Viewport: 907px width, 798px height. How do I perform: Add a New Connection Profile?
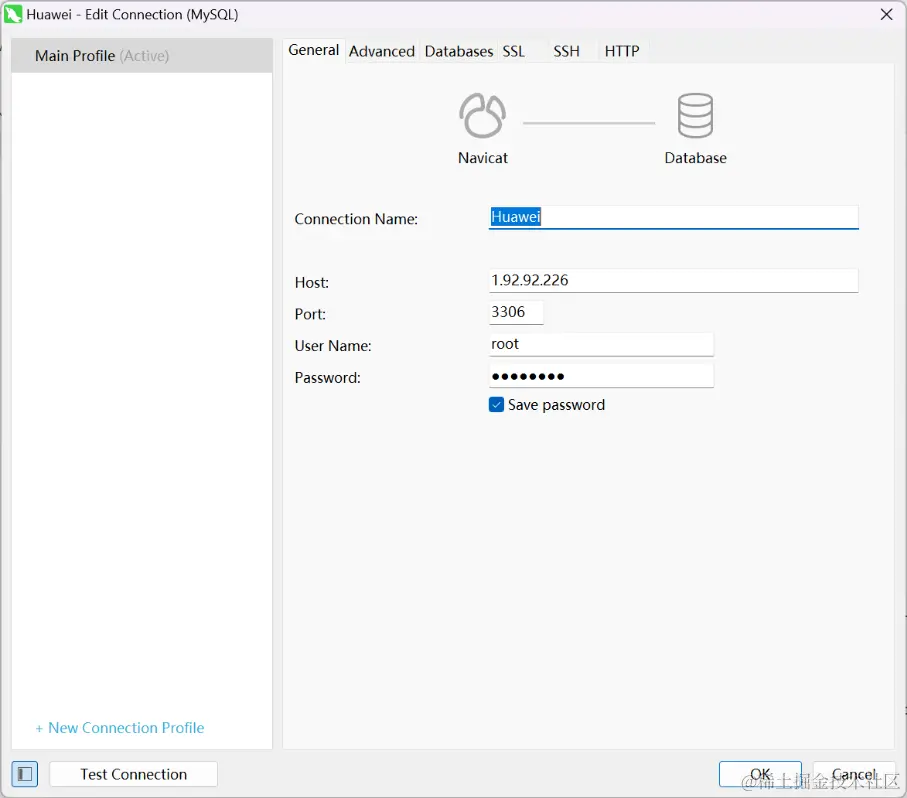[120, 727]
